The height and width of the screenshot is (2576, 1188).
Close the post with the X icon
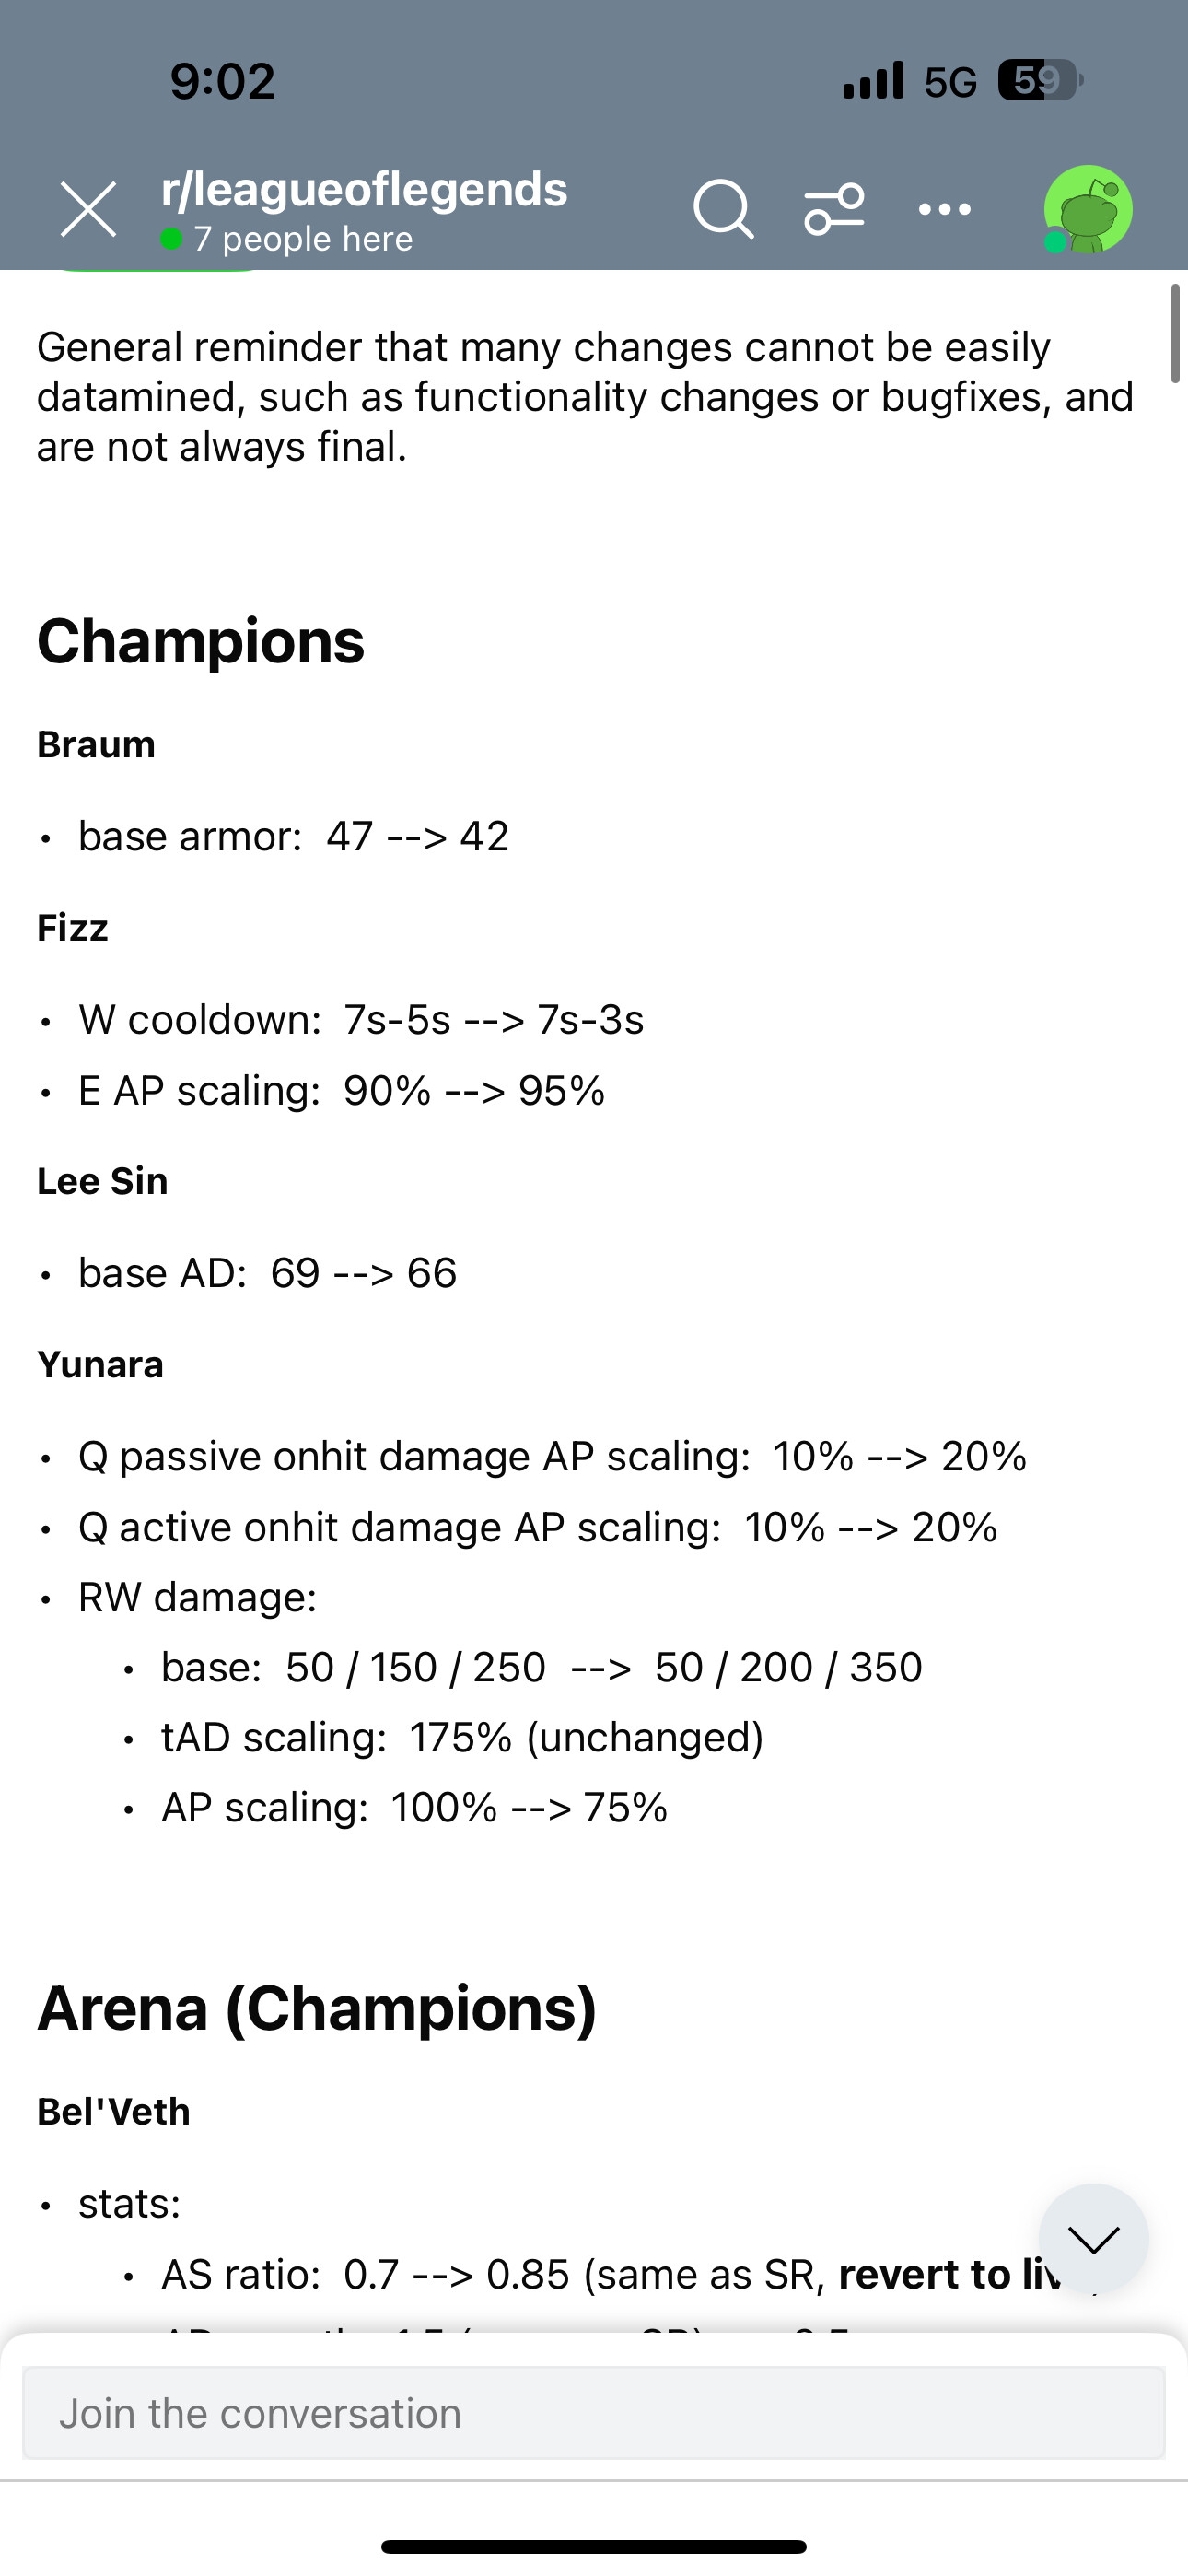(88, 209)
